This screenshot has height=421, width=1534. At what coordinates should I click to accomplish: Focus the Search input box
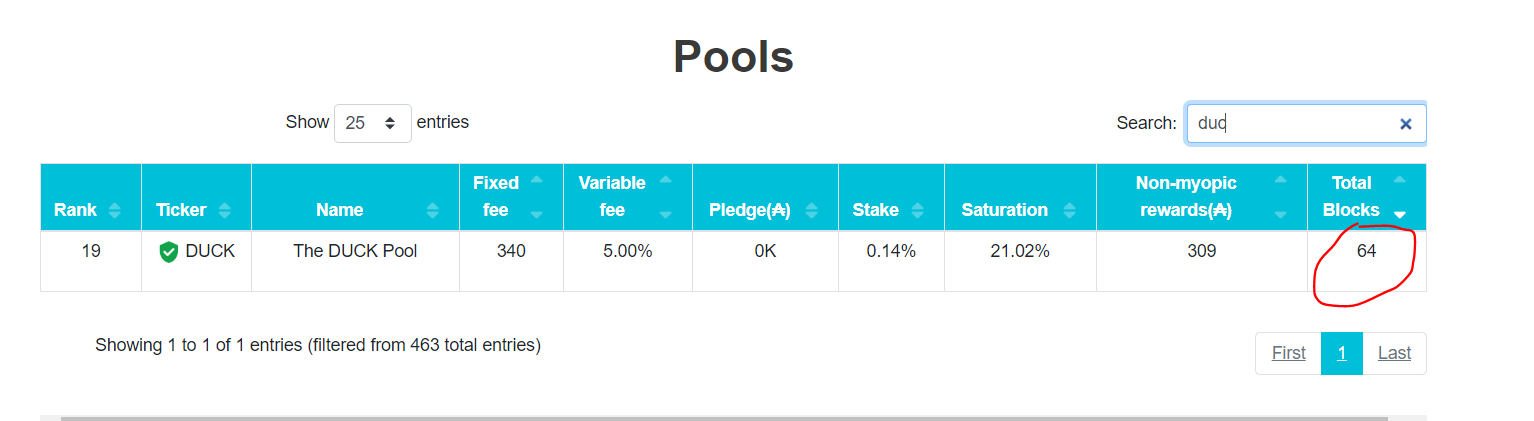pyautogui.click(x=1290, y=124)
